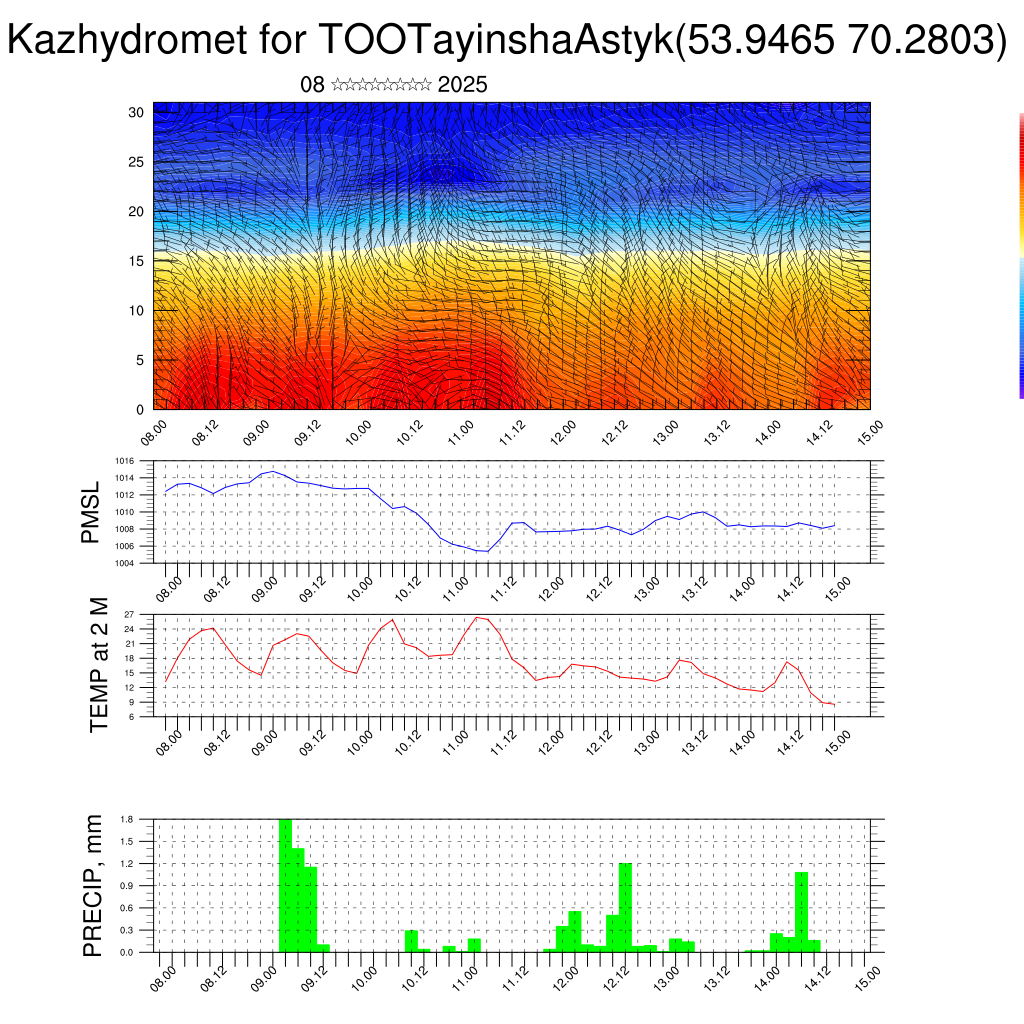1024x1024 pixels.
Task: Click "14.12" under the PMSL chart
Action: tap(790, 589)
